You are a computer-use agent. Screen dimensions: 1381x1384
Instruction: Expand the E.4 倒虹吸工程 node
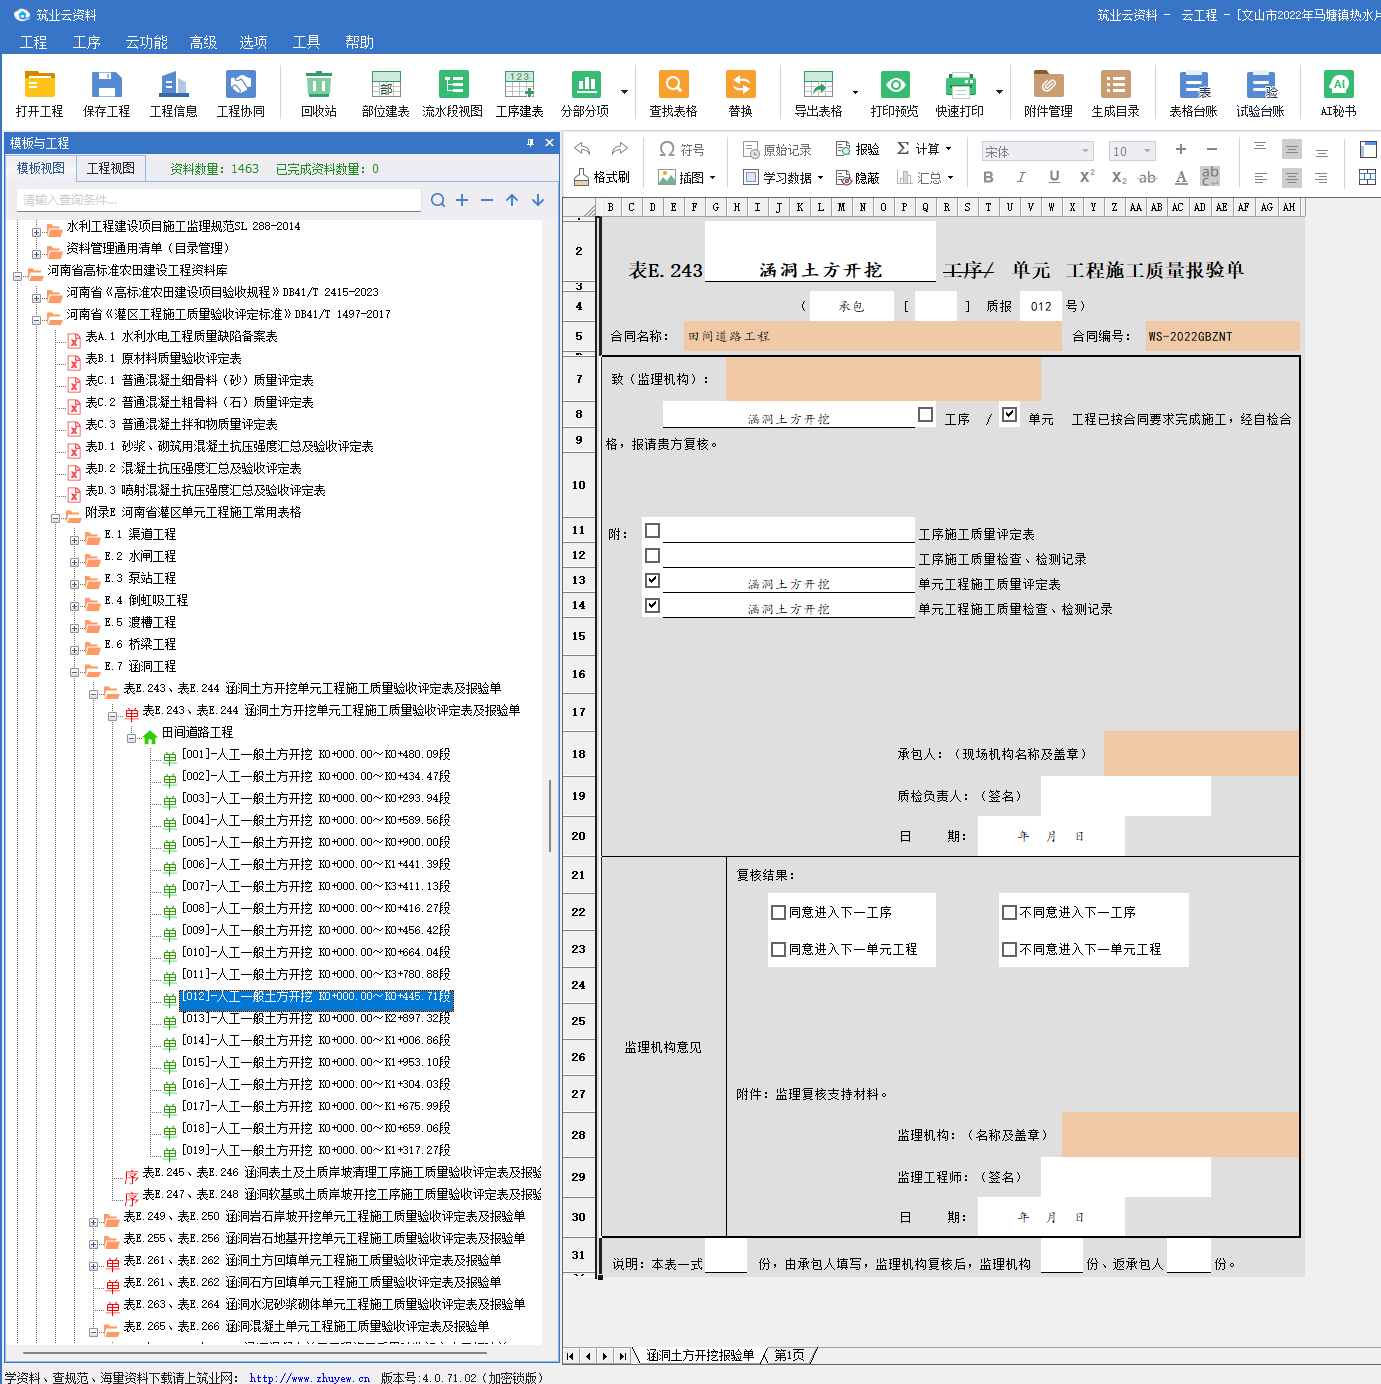coord(75,606)
